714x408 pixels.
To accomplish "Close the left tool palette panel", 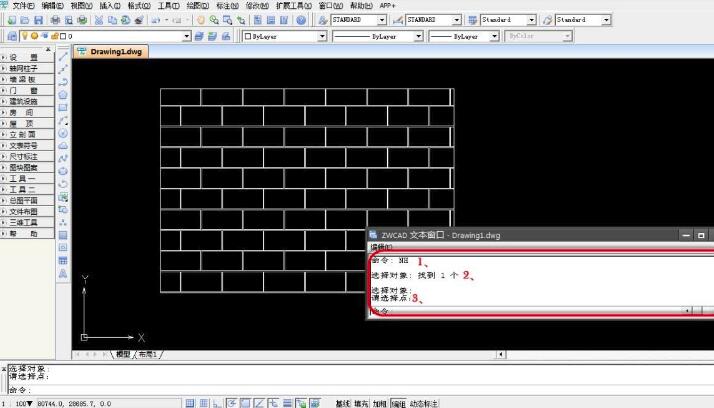I will pos(48,49).
